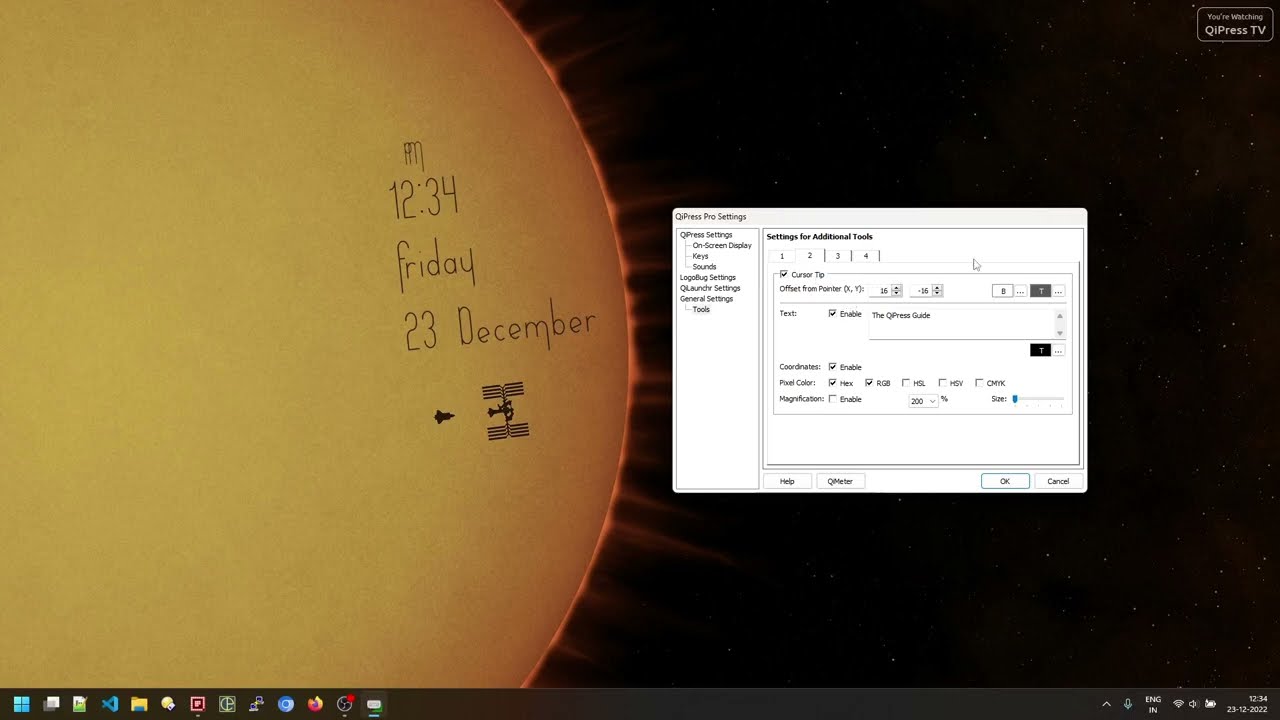The width and height of the screenshot is (1280, 720).
Task: Open the volume tray icon
Action: 1193,704
